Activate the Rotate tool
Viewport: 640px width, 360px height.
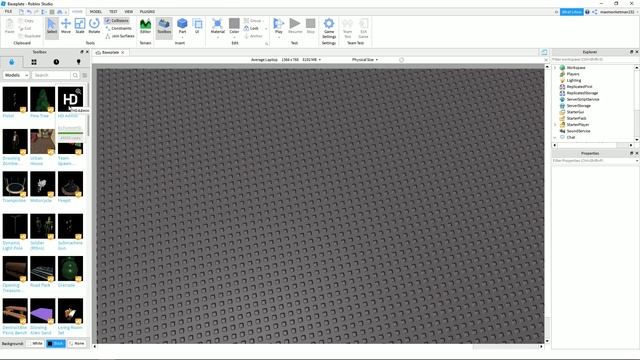pyautogui.click(x=94, y=26)
